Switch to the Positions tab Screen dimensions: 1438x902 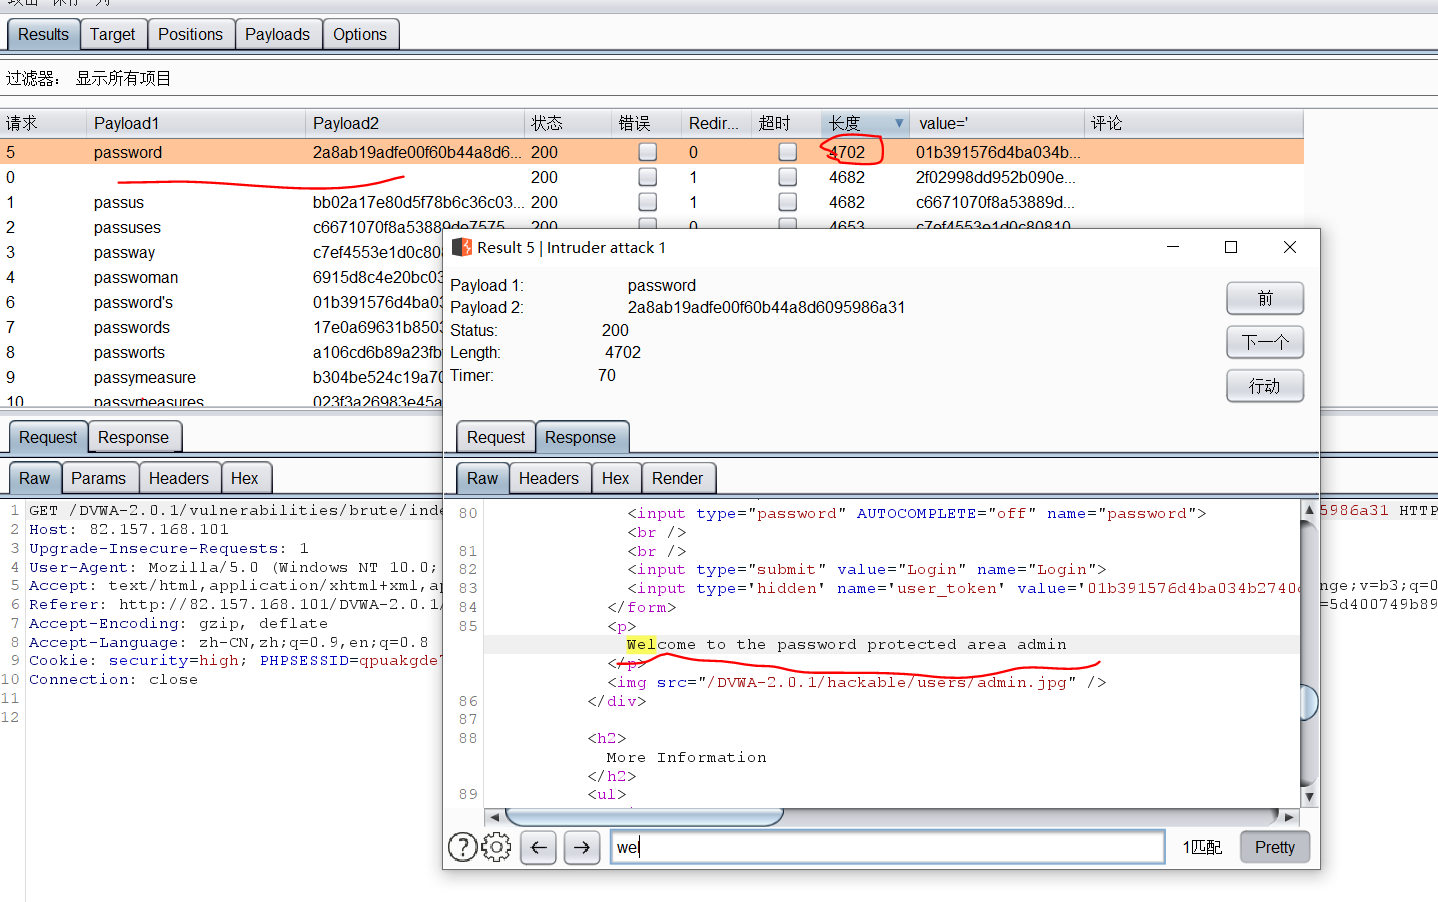[x=190, y=34]
